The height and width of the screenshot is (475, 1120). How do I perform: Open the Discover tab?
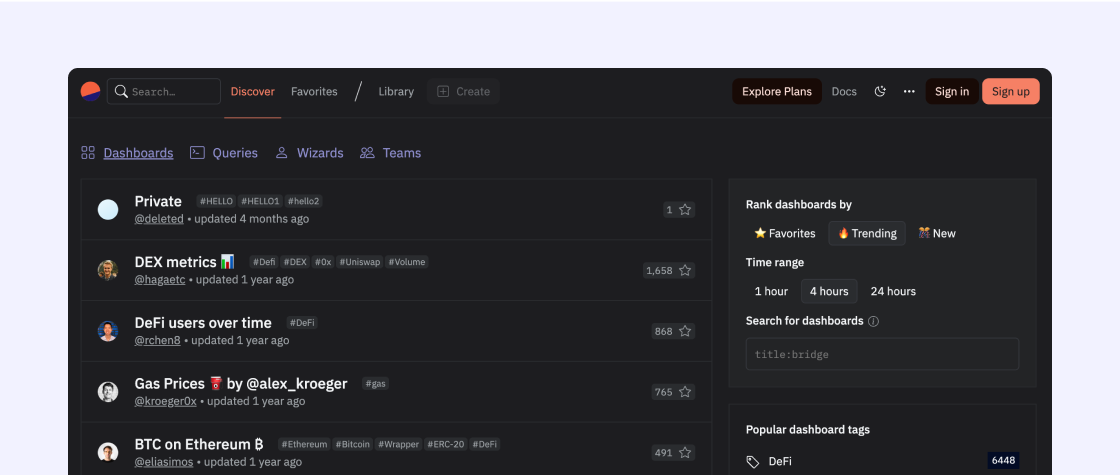click(253, 91)
